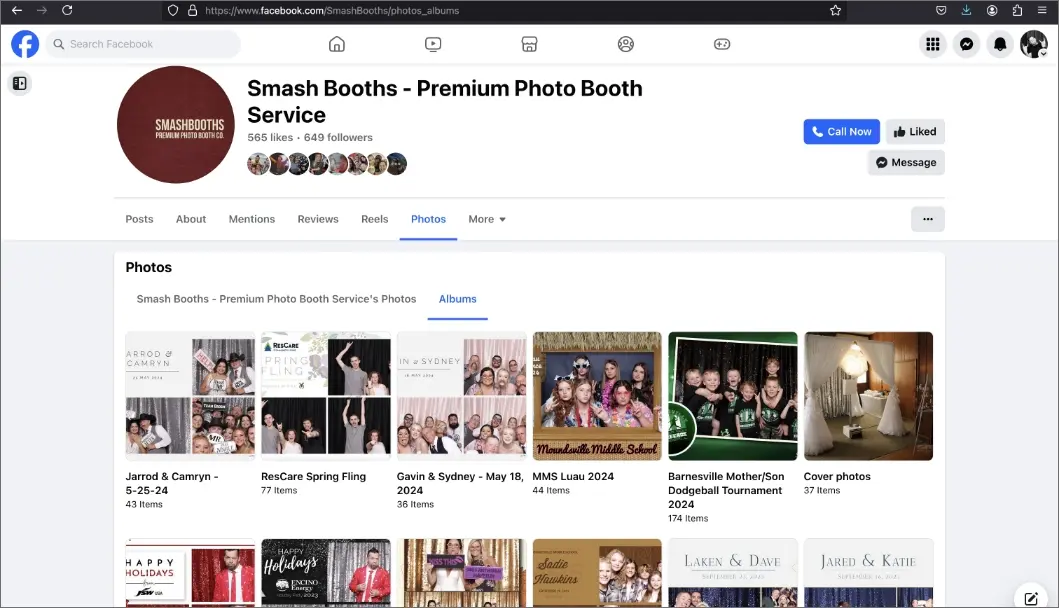Click the Liked button
The width and height of the screenshot is (1059, 608).
[x=915, y=132]
